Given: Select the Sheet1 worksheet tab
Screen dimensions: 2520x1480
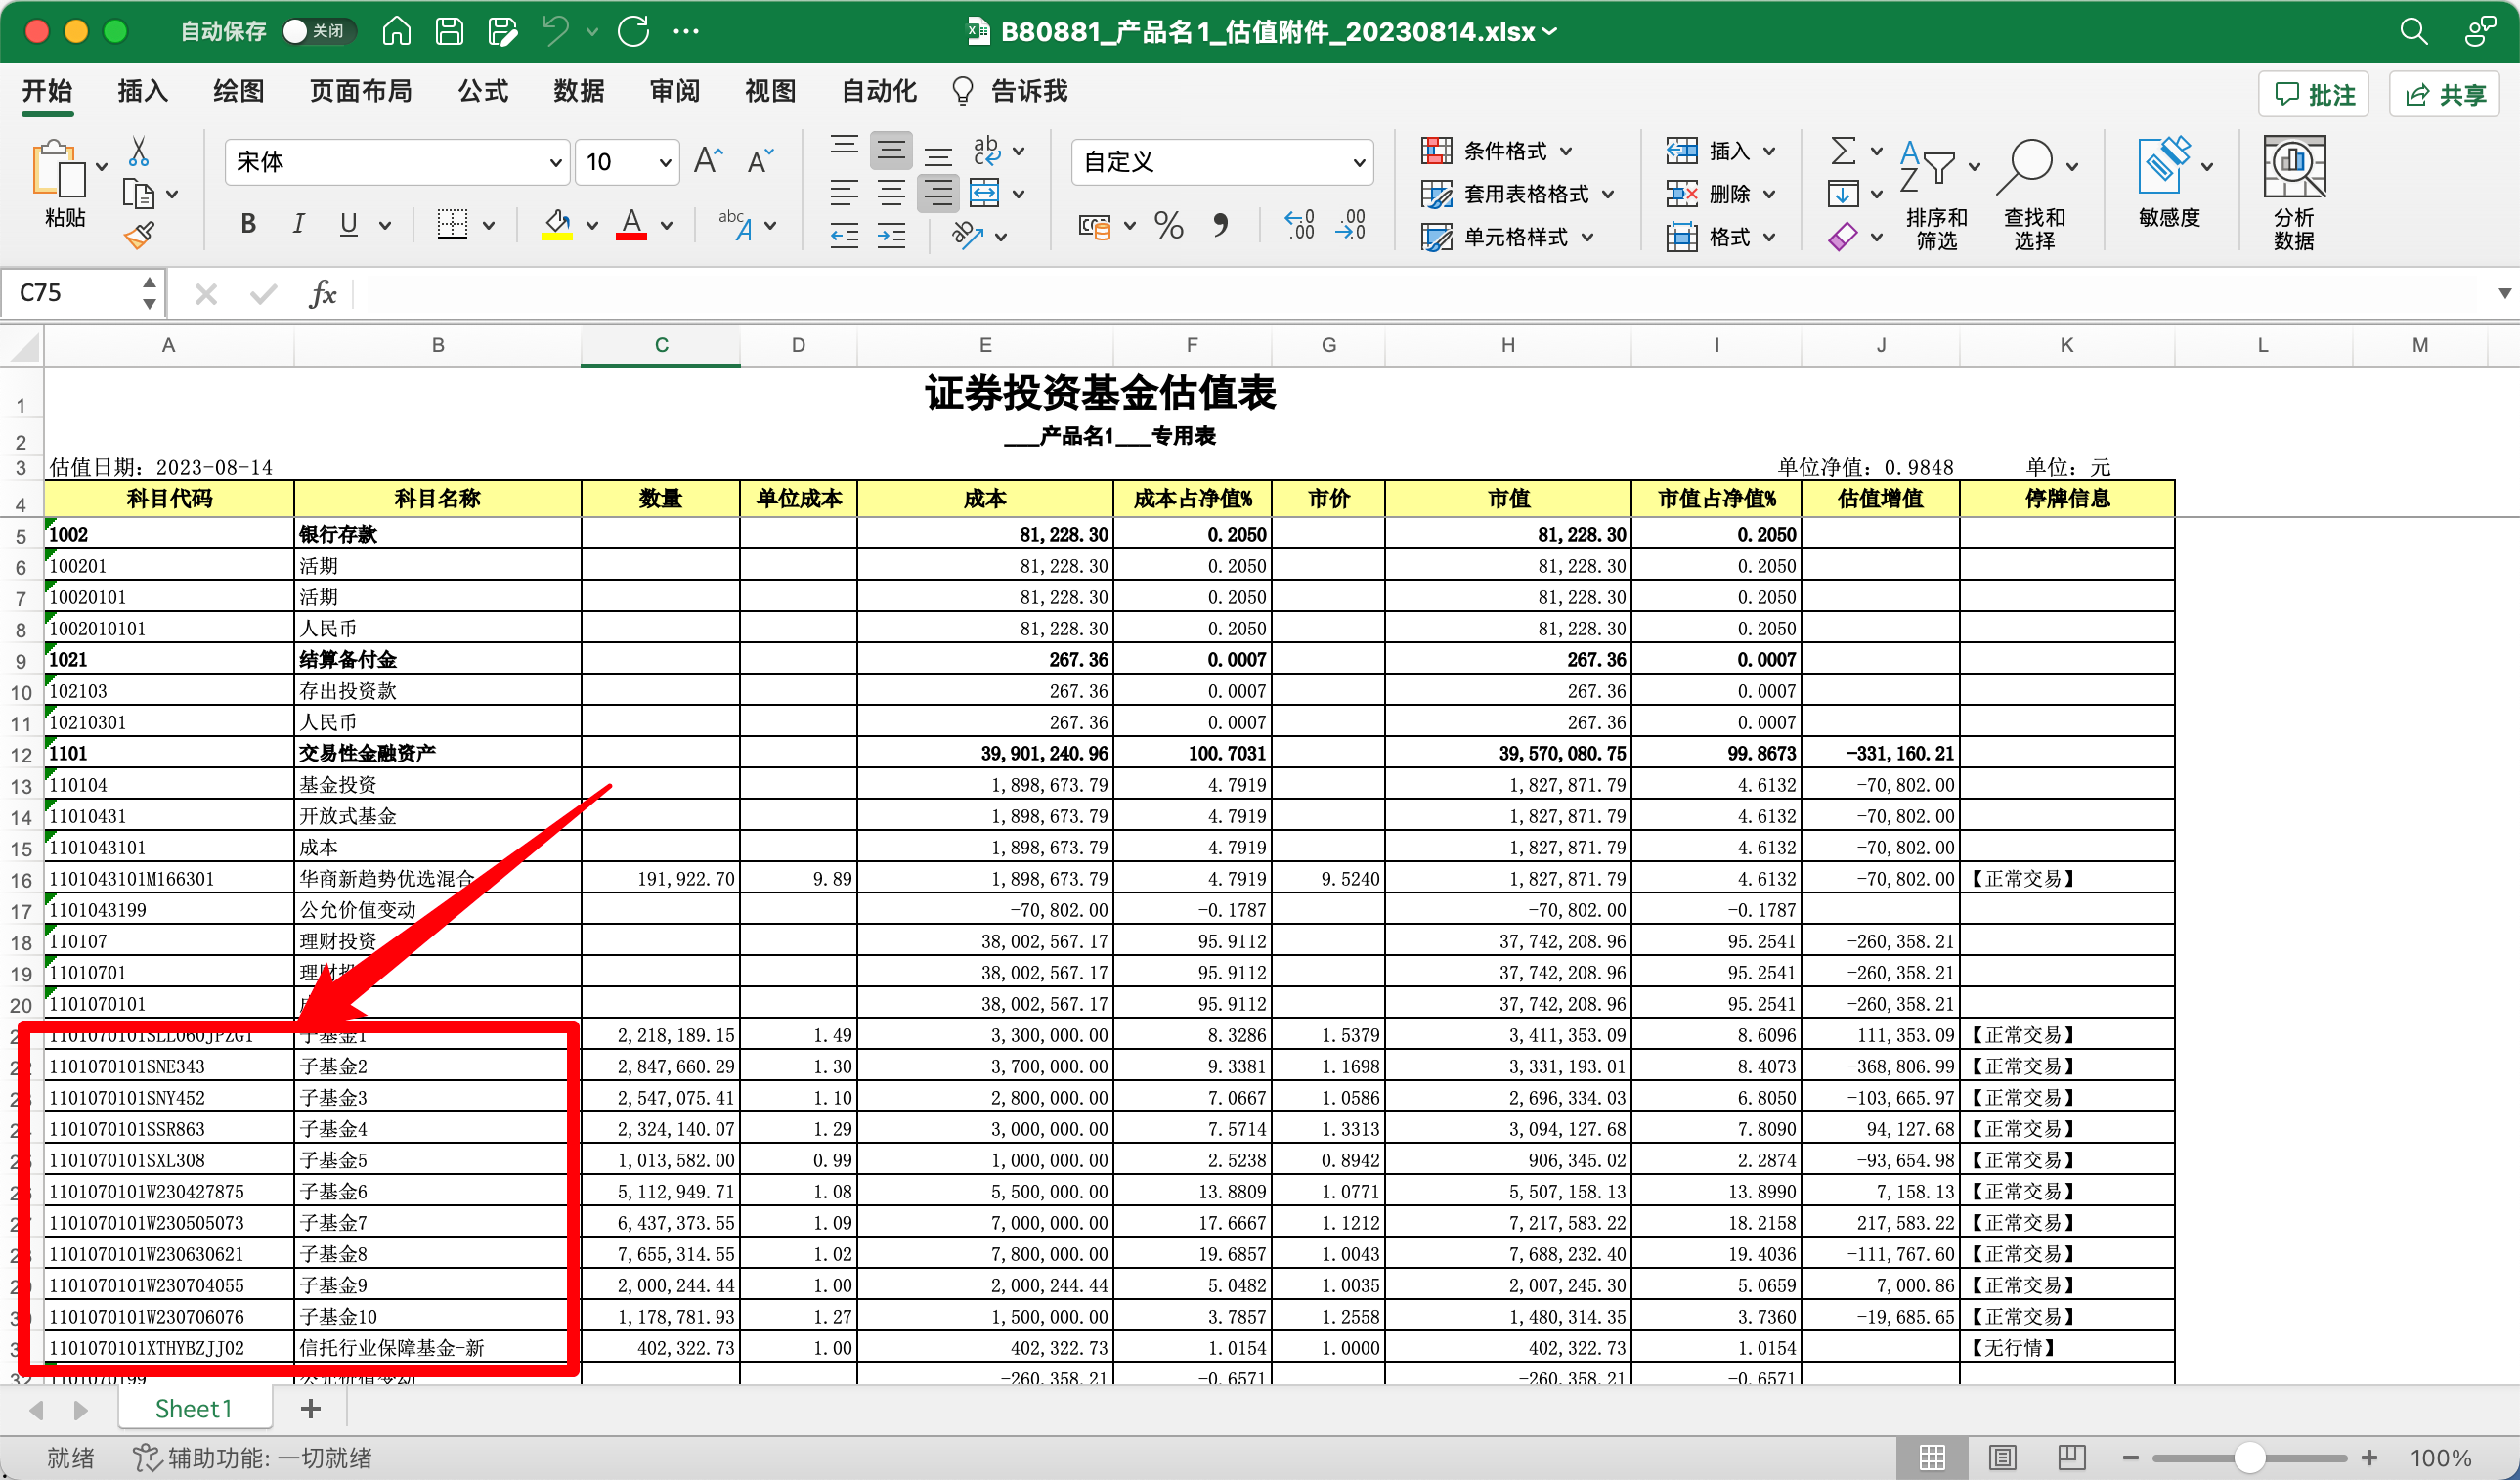Looking at the screenshot, I should point(194,1408).
